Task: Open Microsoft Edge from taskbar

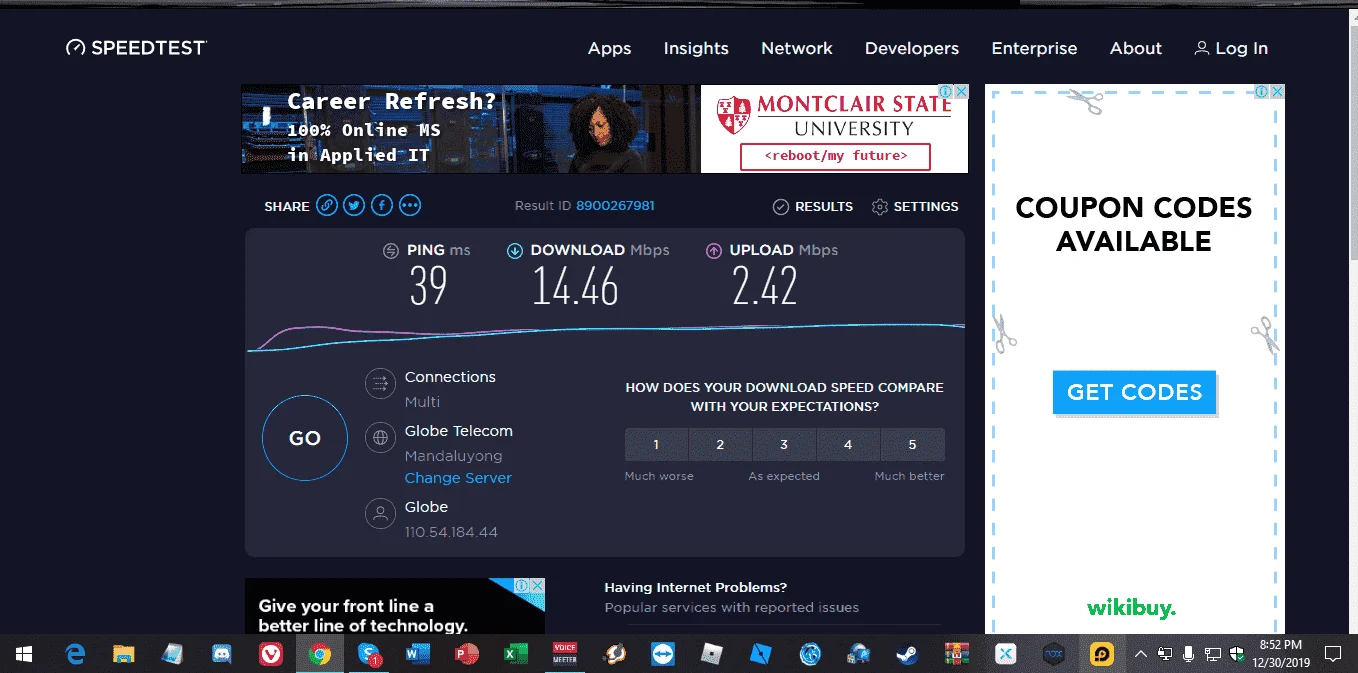Action: (x=75, y=654)
